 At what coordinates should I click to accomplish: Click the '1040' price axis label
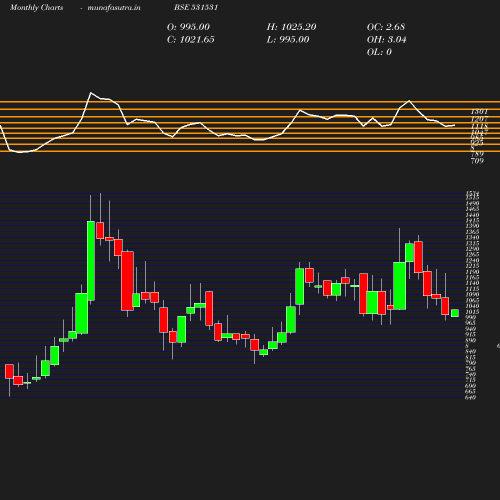[x=472, y=306]
